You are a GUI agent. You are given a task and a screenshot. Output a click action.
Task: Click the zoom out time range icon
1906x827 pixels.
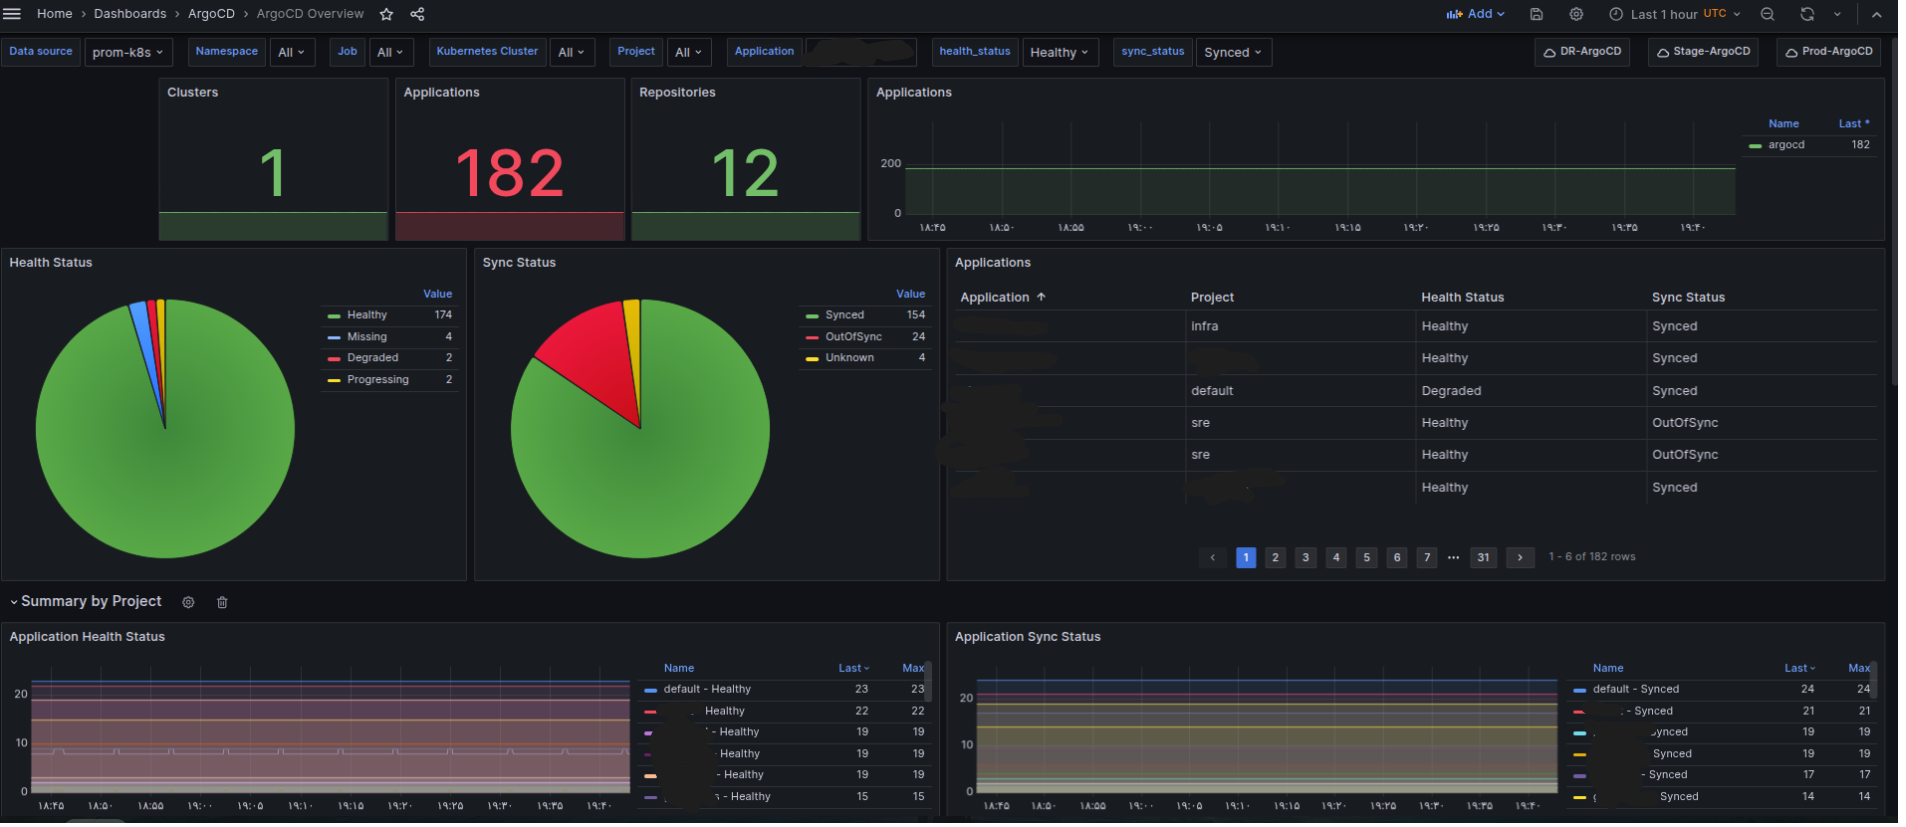[x=1767, y=14]
